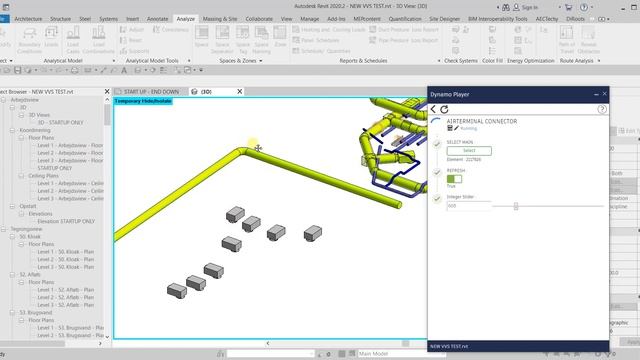The image size is (640, 360).
Task: Click the Loads tool icon
Action: pyautogui.click(x=51, y=33)
